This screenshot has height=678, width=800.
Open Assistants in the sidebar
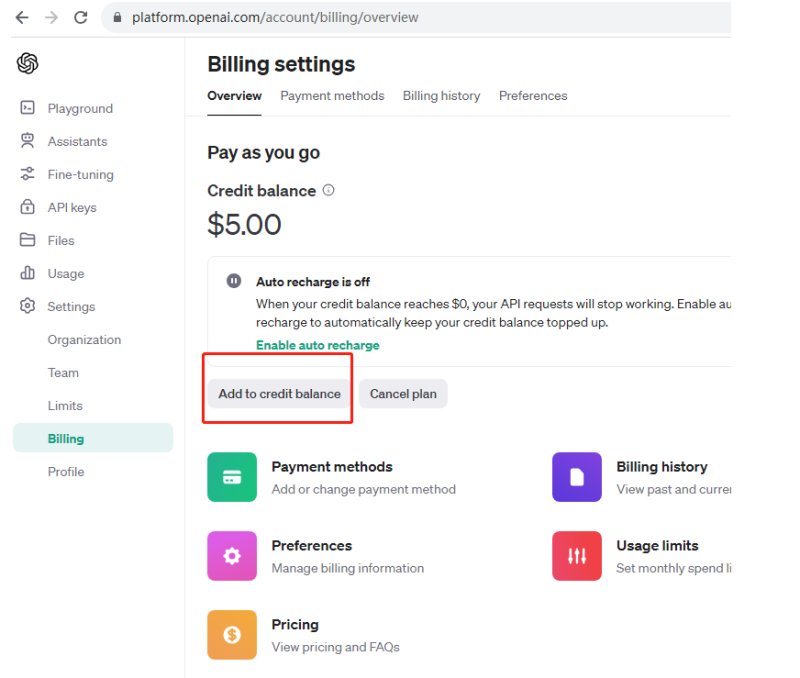(x=78, y=141)
